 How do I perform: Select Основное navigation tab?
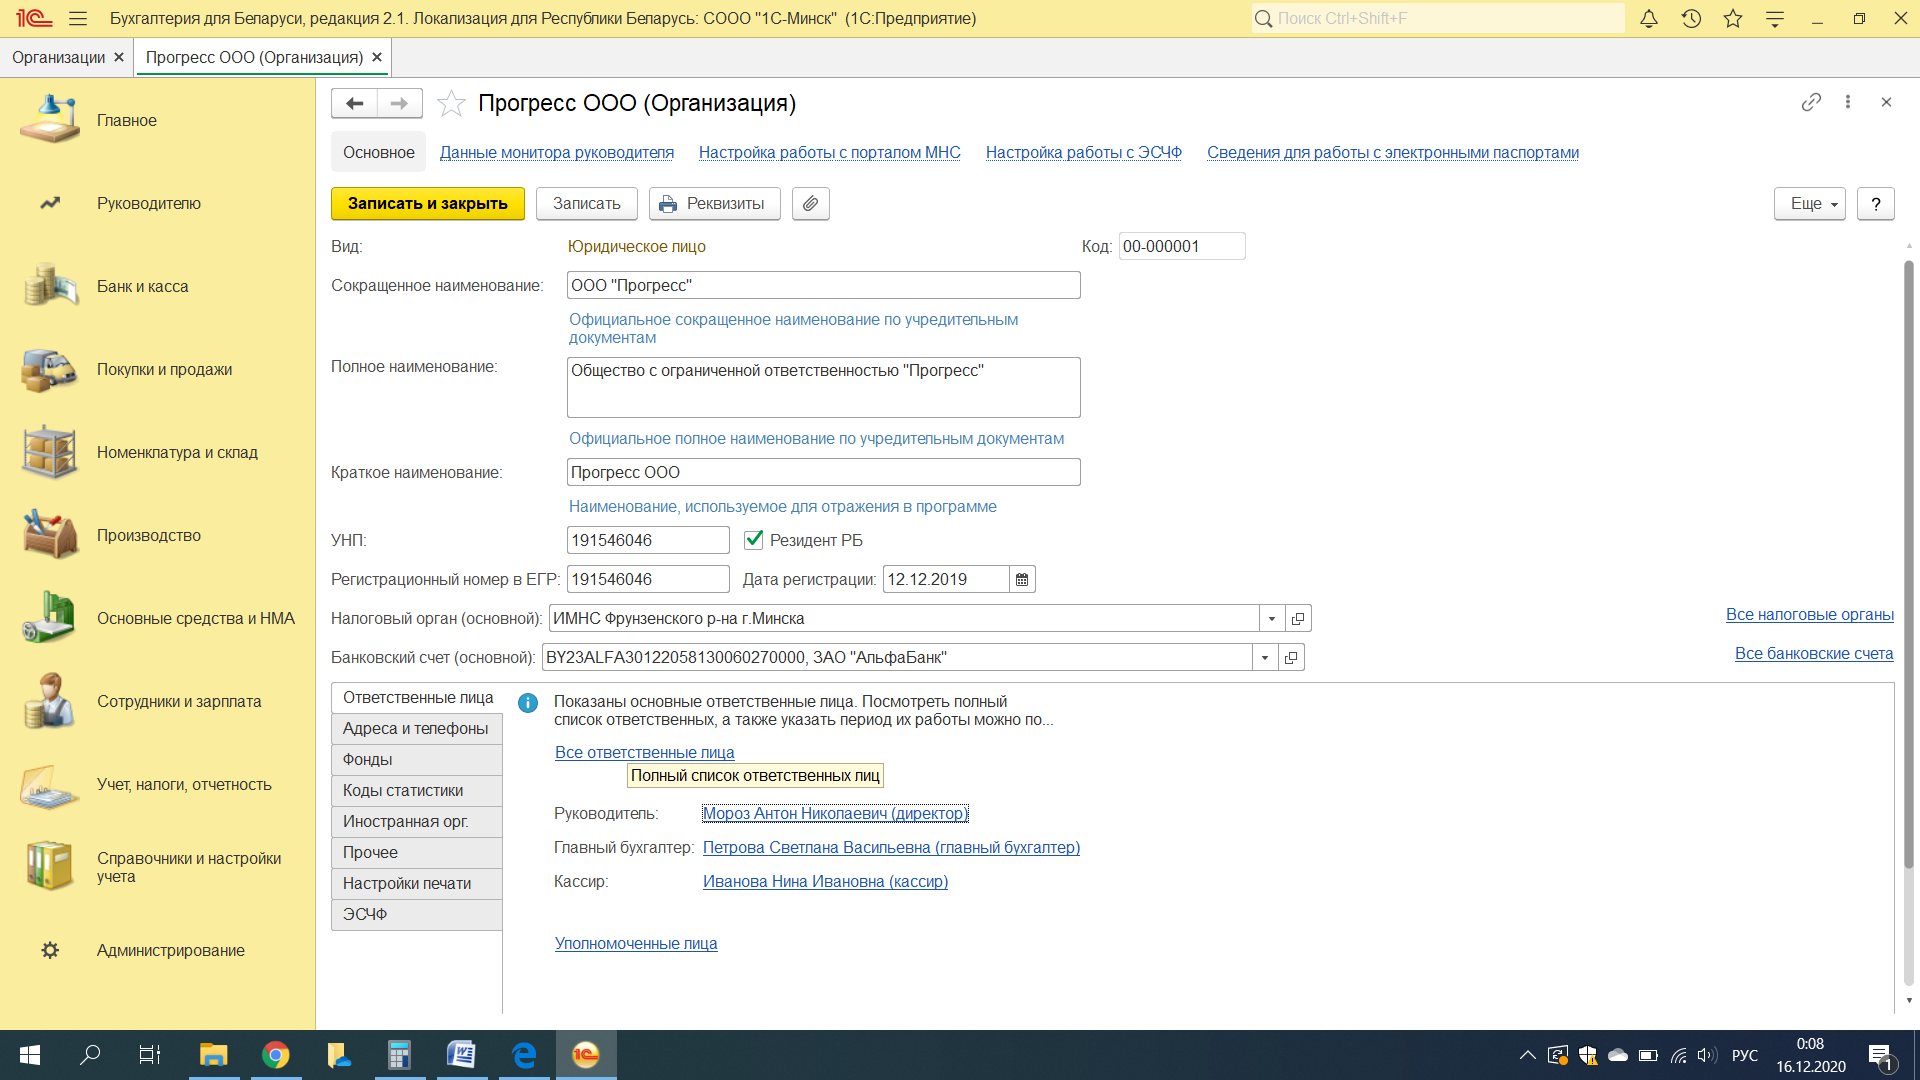pyautogui.click(x=378, y=152)
